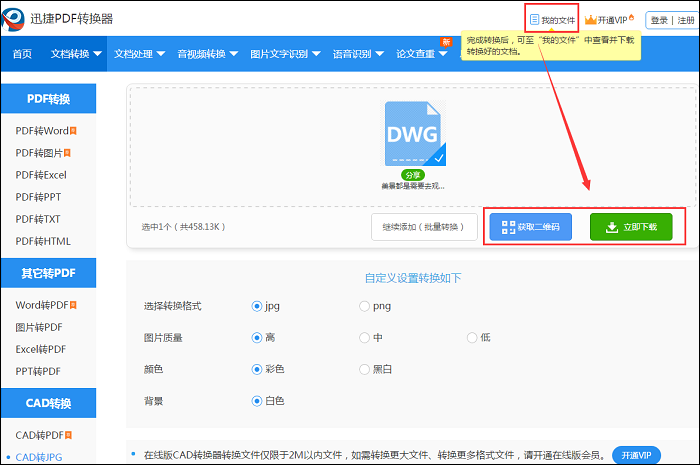This screenshot has height=465, width=700.
Task: Click the yellow 完成转换后 tooltip
Action: click(551, 46)
